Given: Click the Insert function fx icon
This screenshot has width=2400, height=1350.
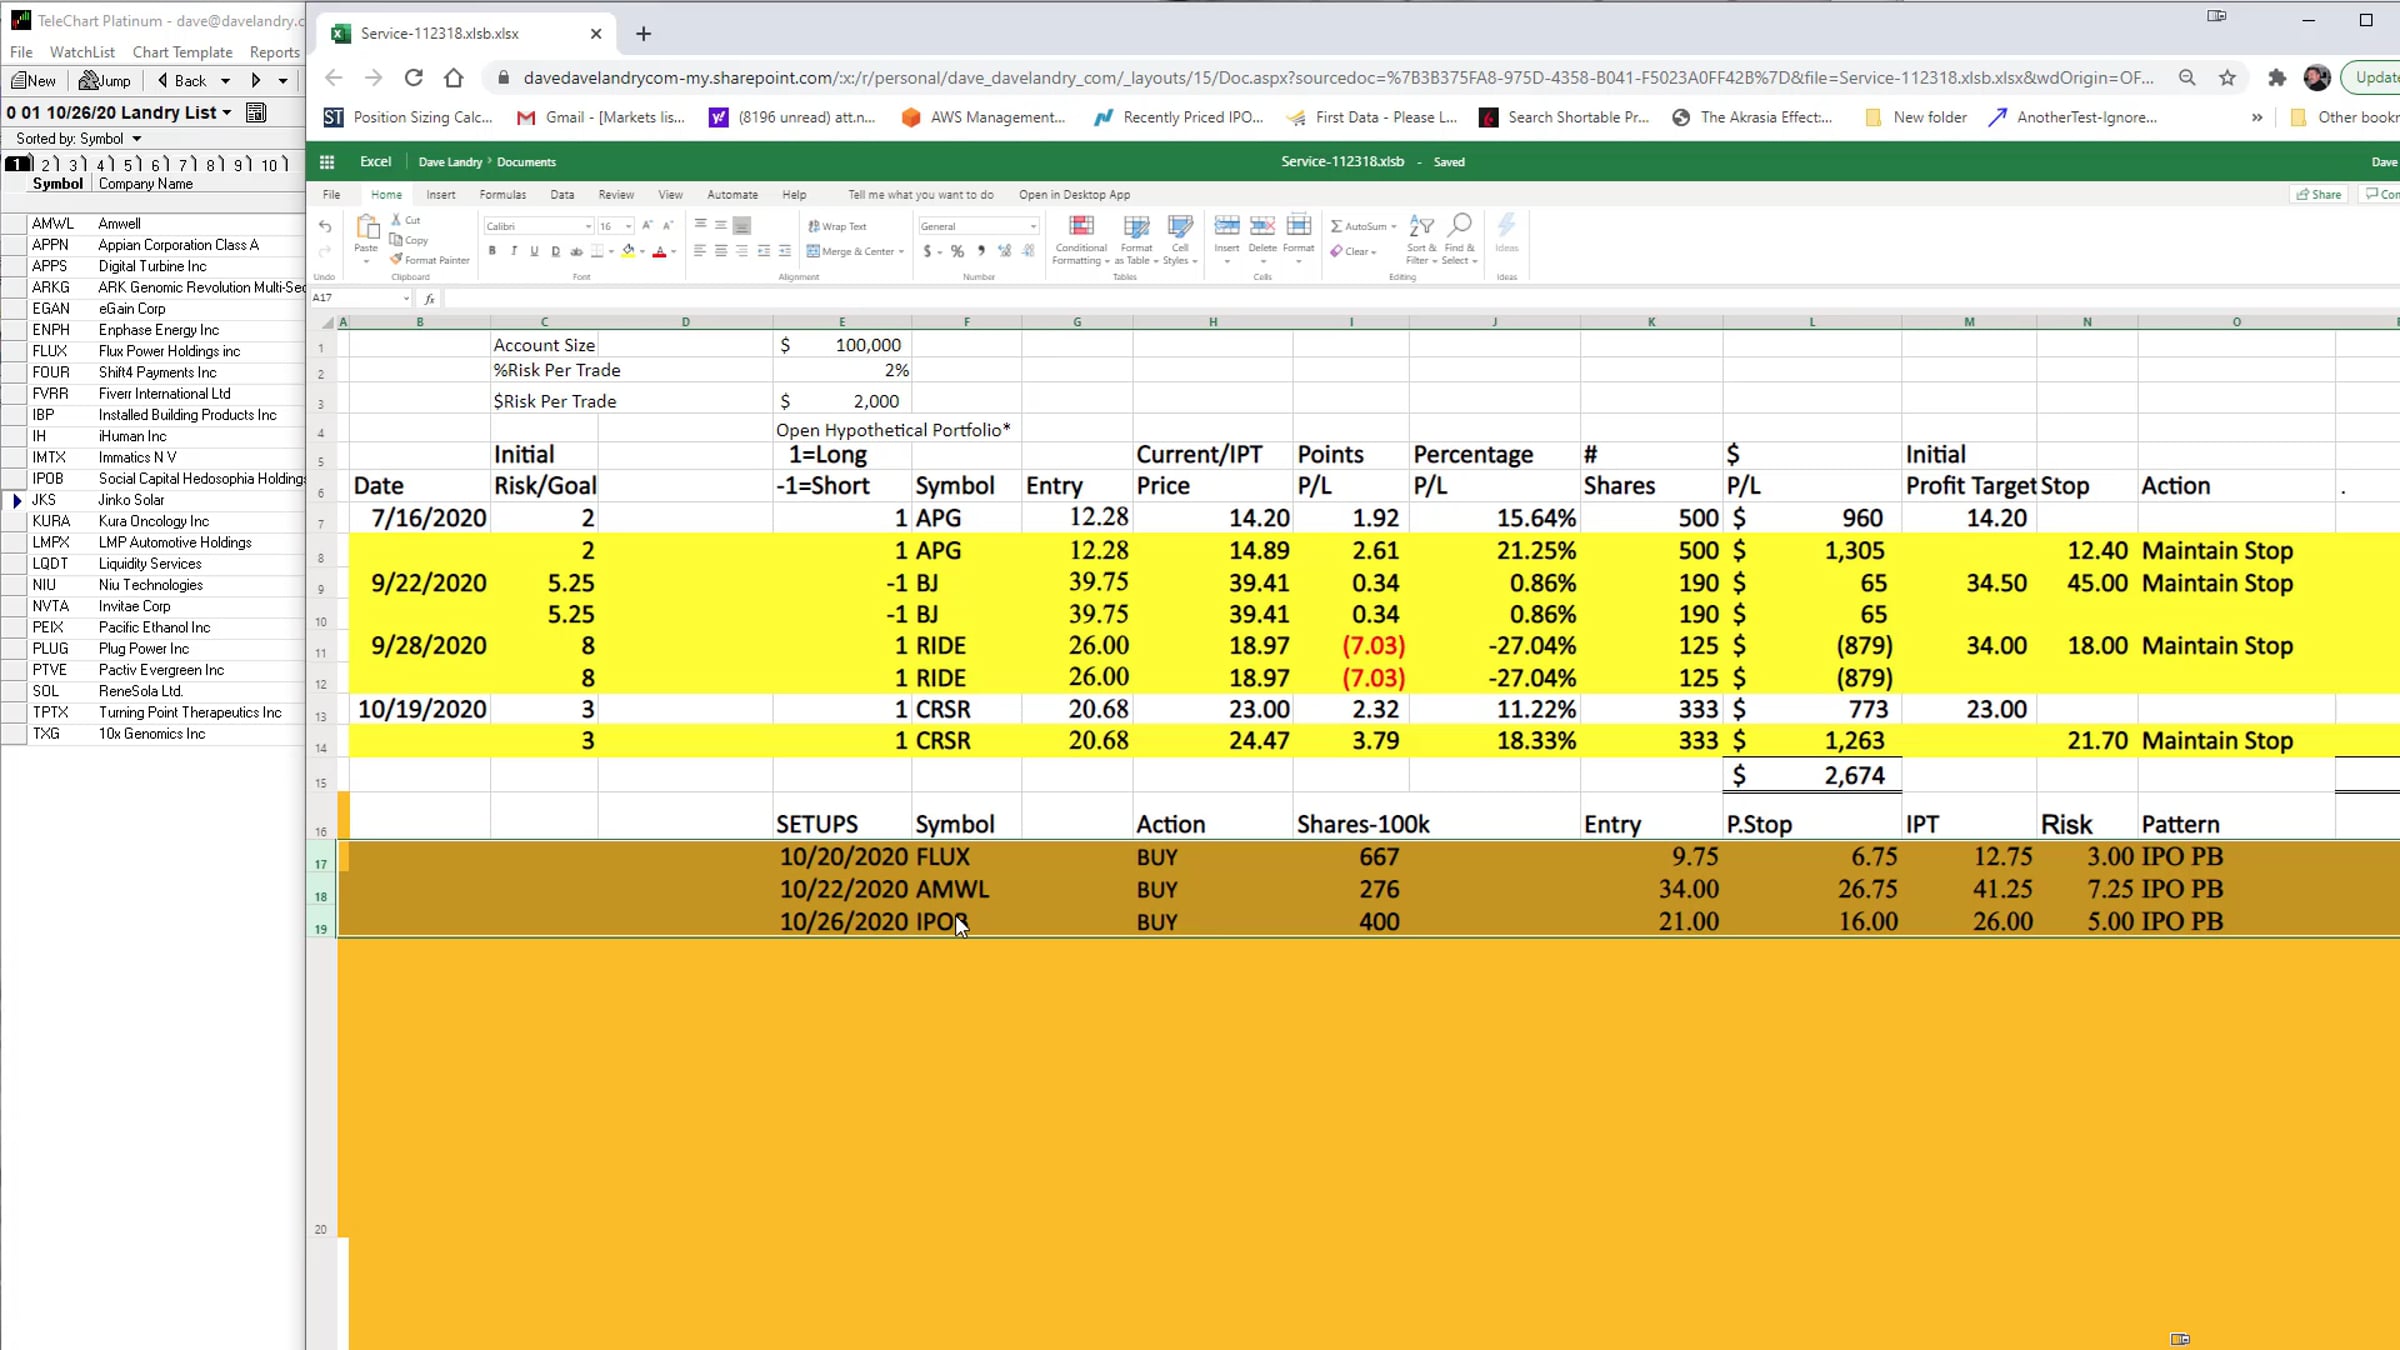Looking at the screenshot, I should (x=429, y=298).
